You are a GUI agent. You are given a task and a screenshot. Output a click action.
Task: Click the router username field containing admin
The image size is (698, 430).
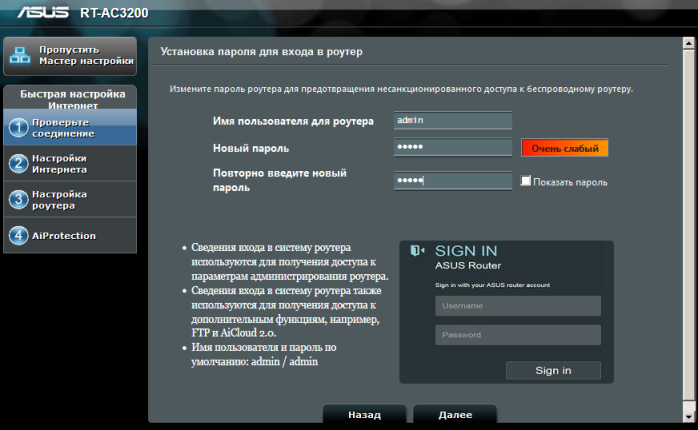pos(453,120)
